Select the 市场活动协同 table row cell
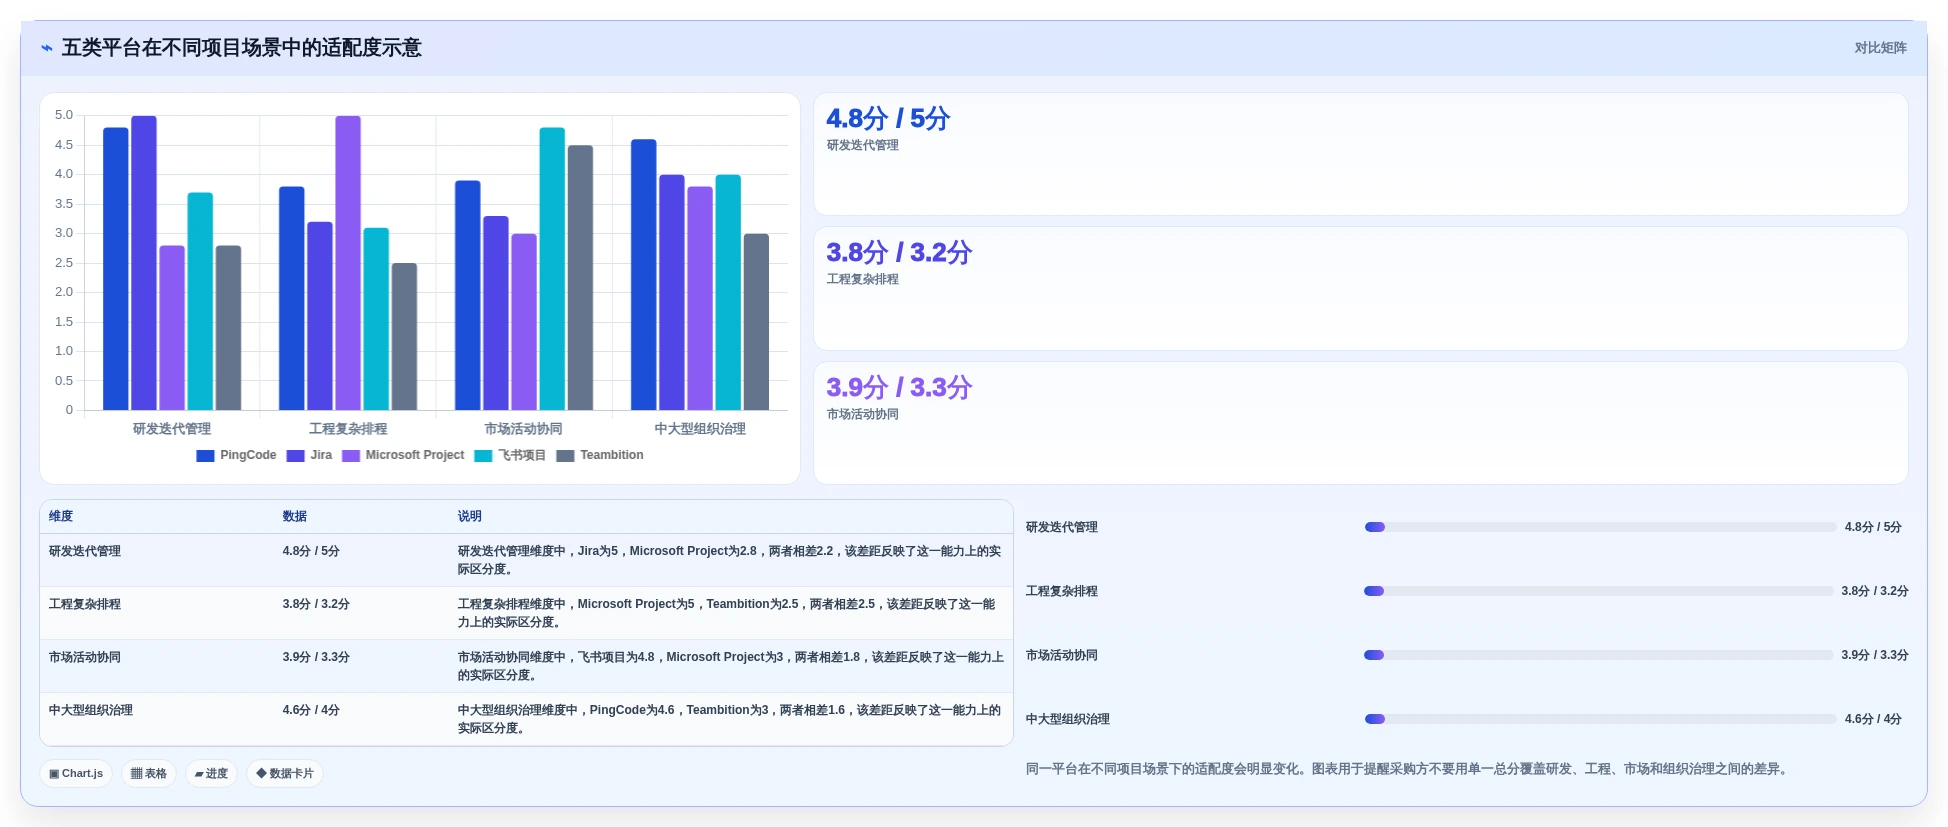This screenshot has width=1948, height=827. coord(85,657)
